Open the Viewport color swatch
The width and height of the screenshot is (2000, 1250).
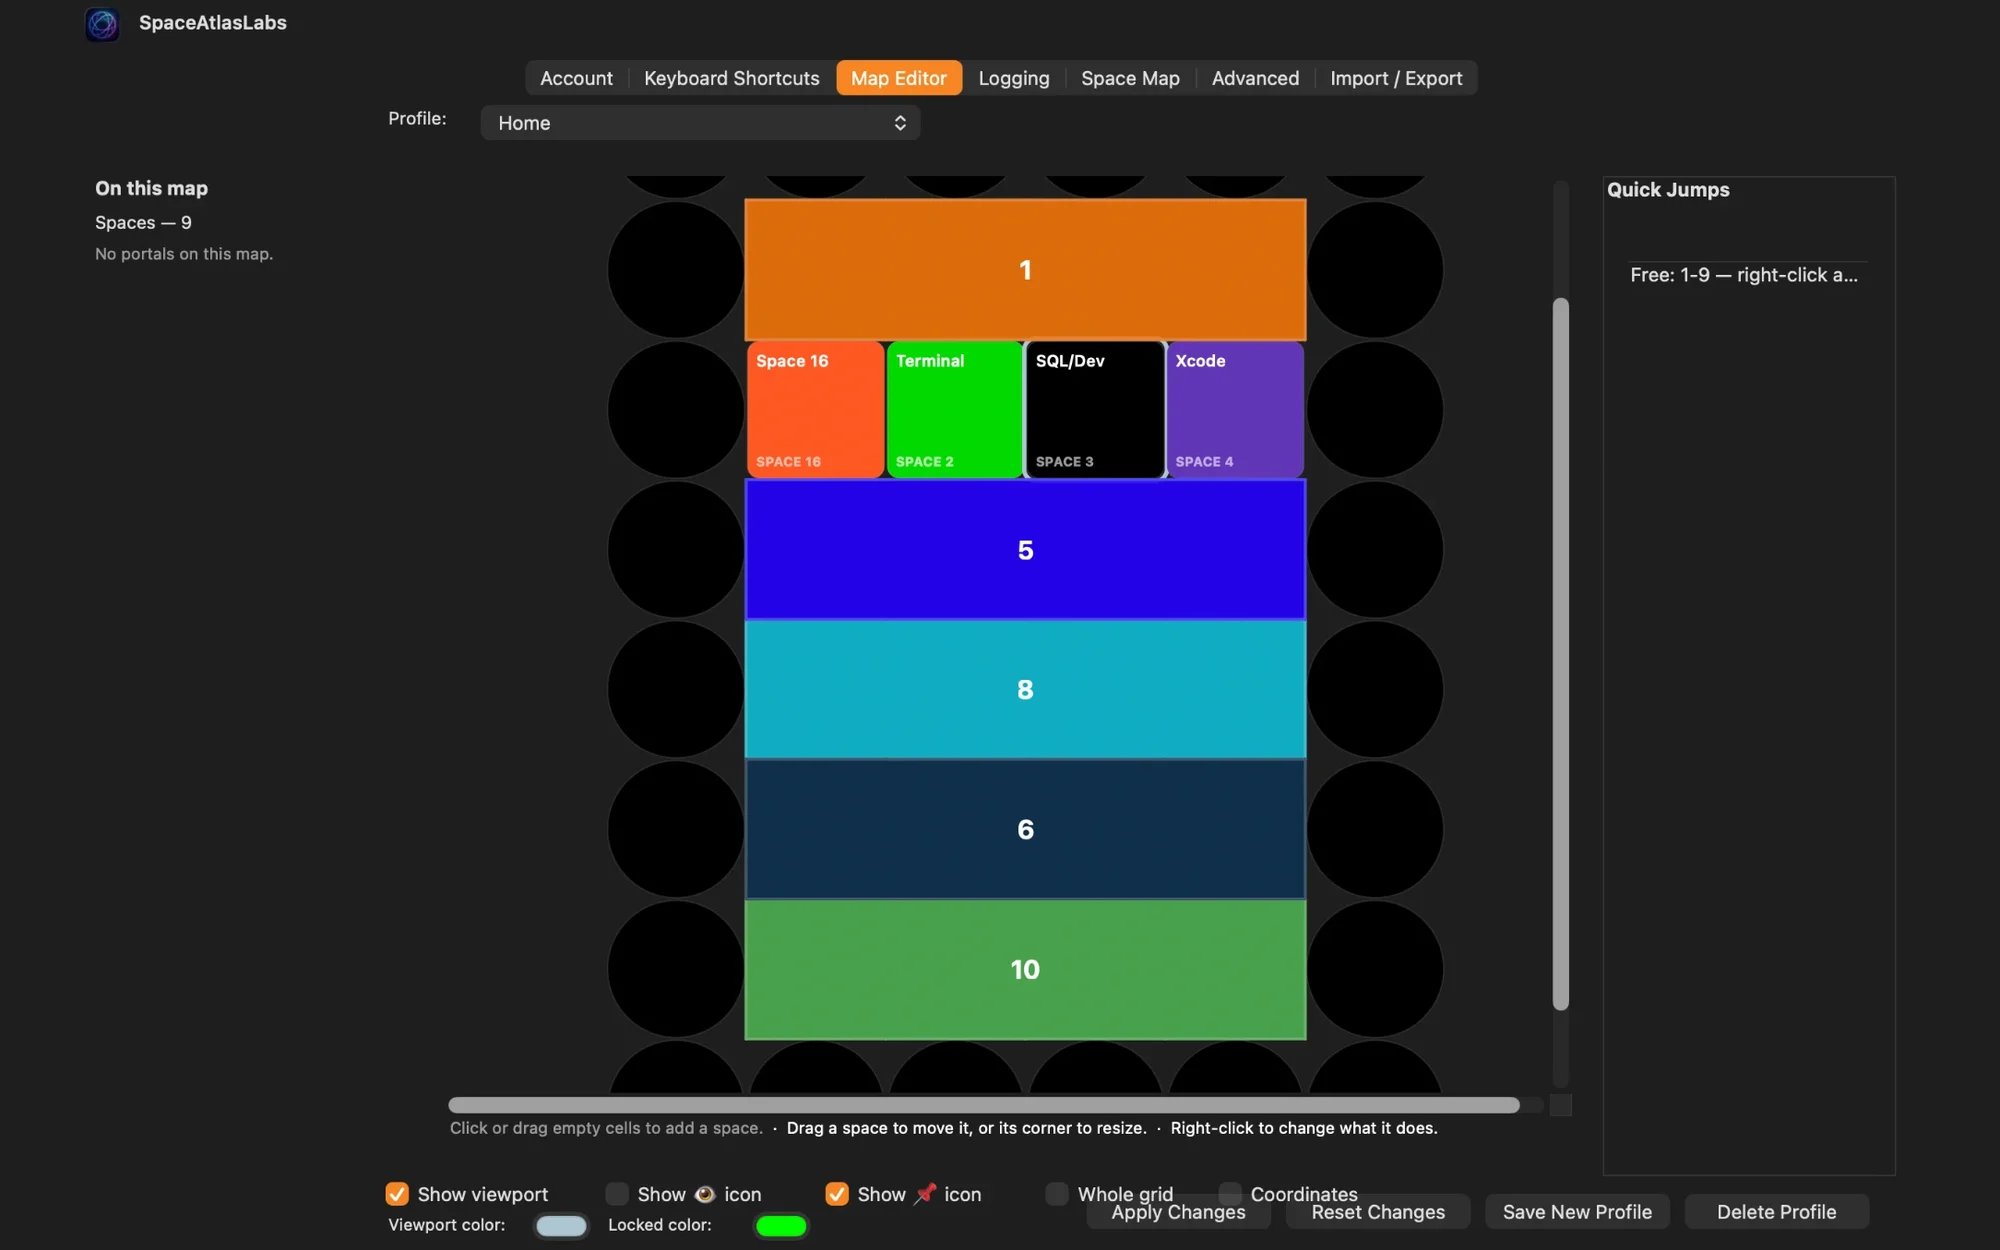coord(561,1226)
